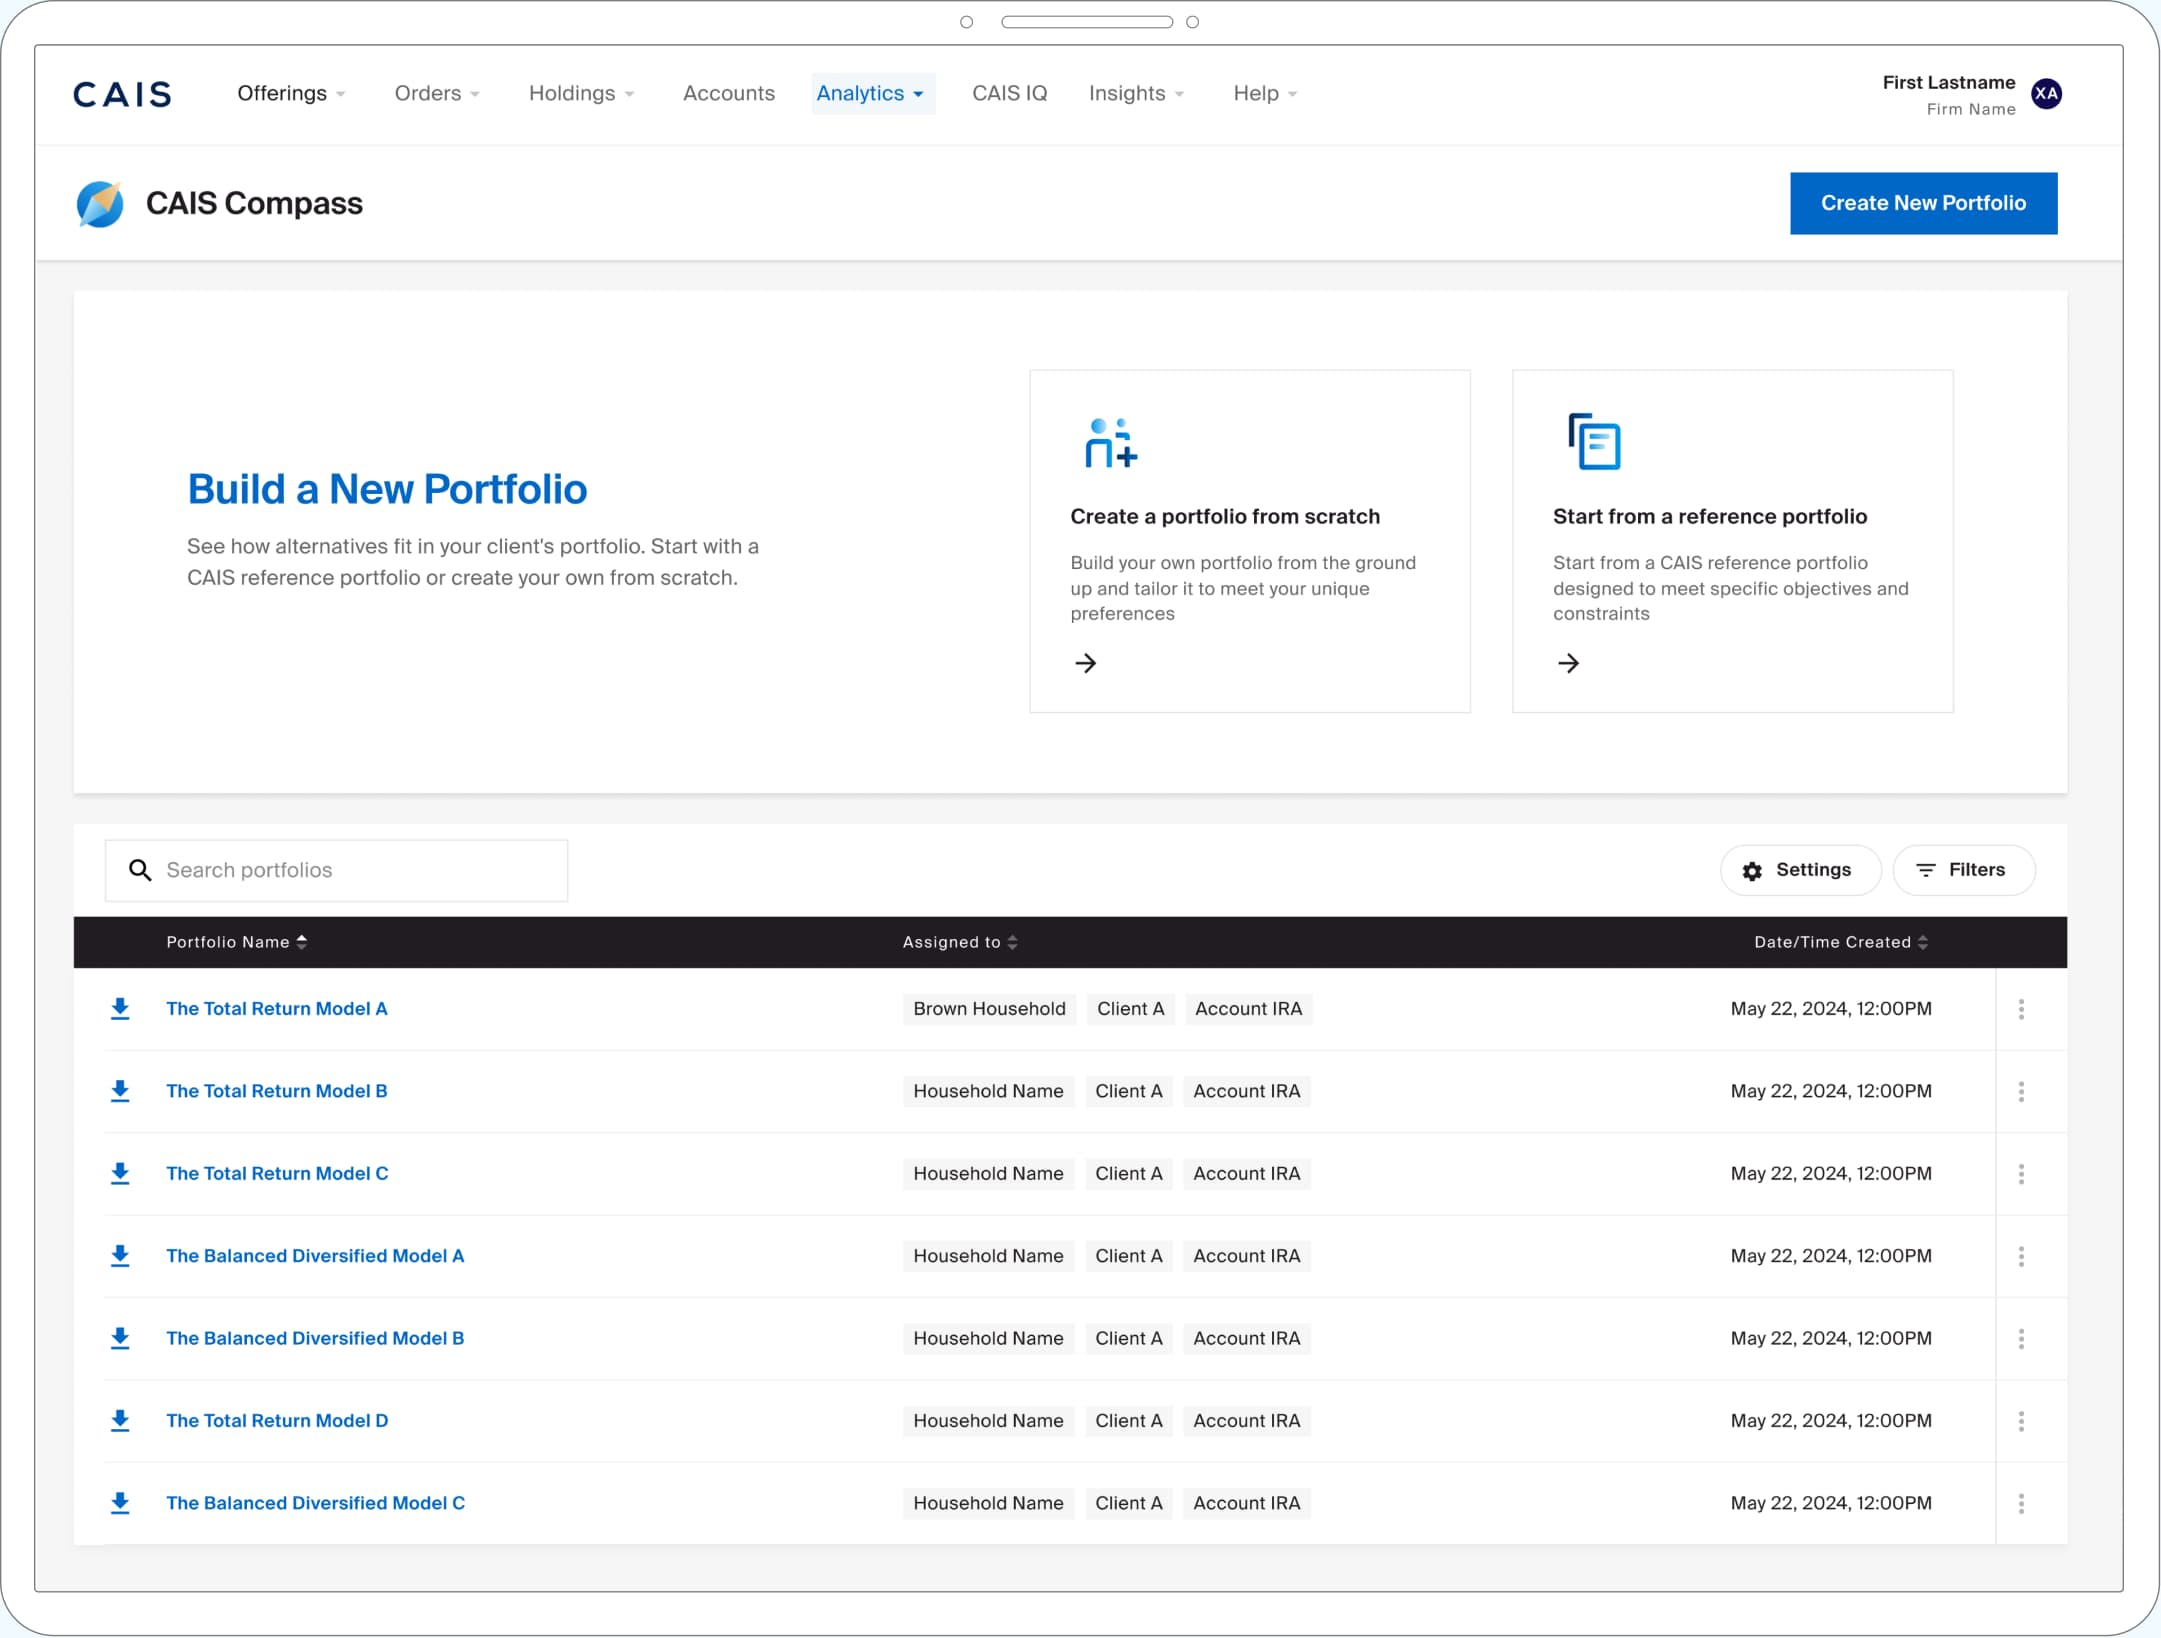Click download icon for Balanced Diversified Model B

coord(120,1338)
